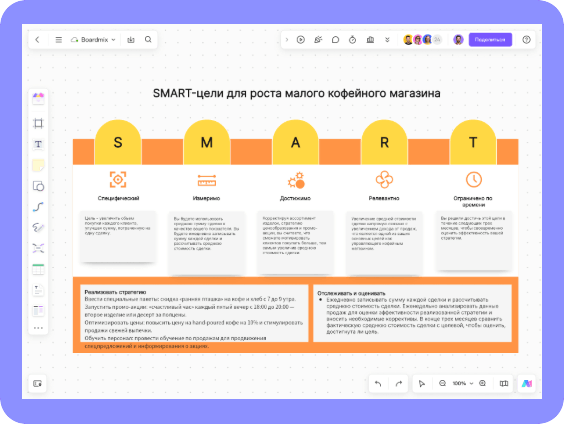Select the Shapes tool
The height and width of the screenshot is (424, 564).
[x=38, y=186]
